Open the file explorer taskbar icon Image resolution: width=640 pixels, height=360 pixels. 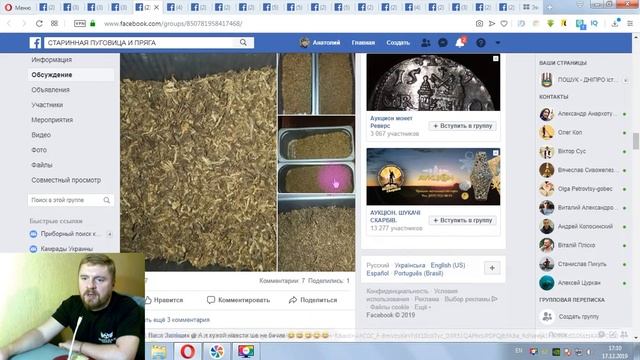tap(158, 351)
